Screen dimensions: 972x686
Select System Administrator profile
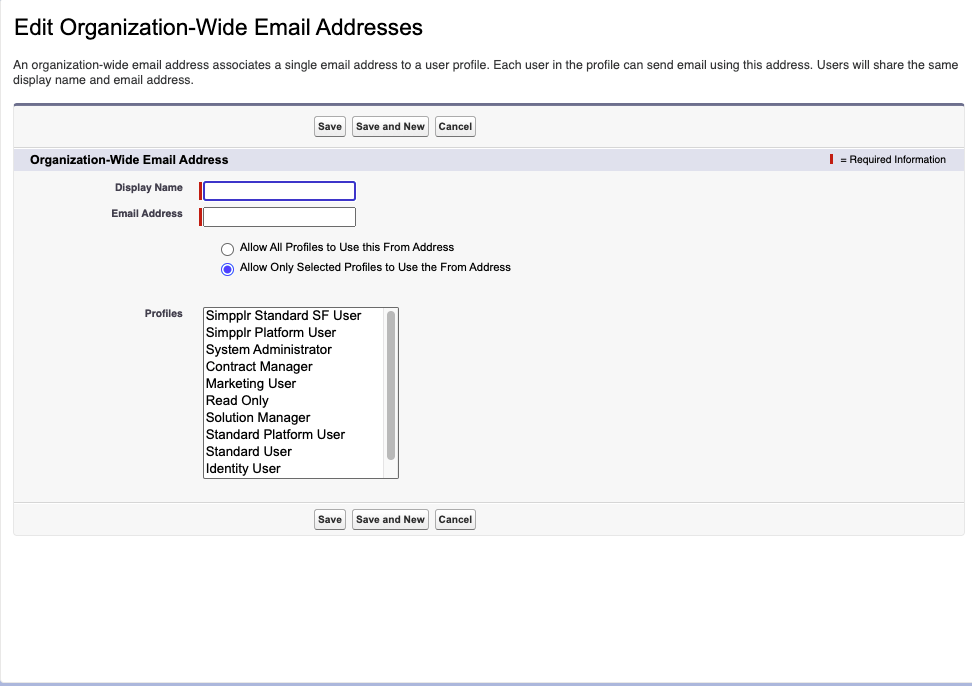coord(294,350)
